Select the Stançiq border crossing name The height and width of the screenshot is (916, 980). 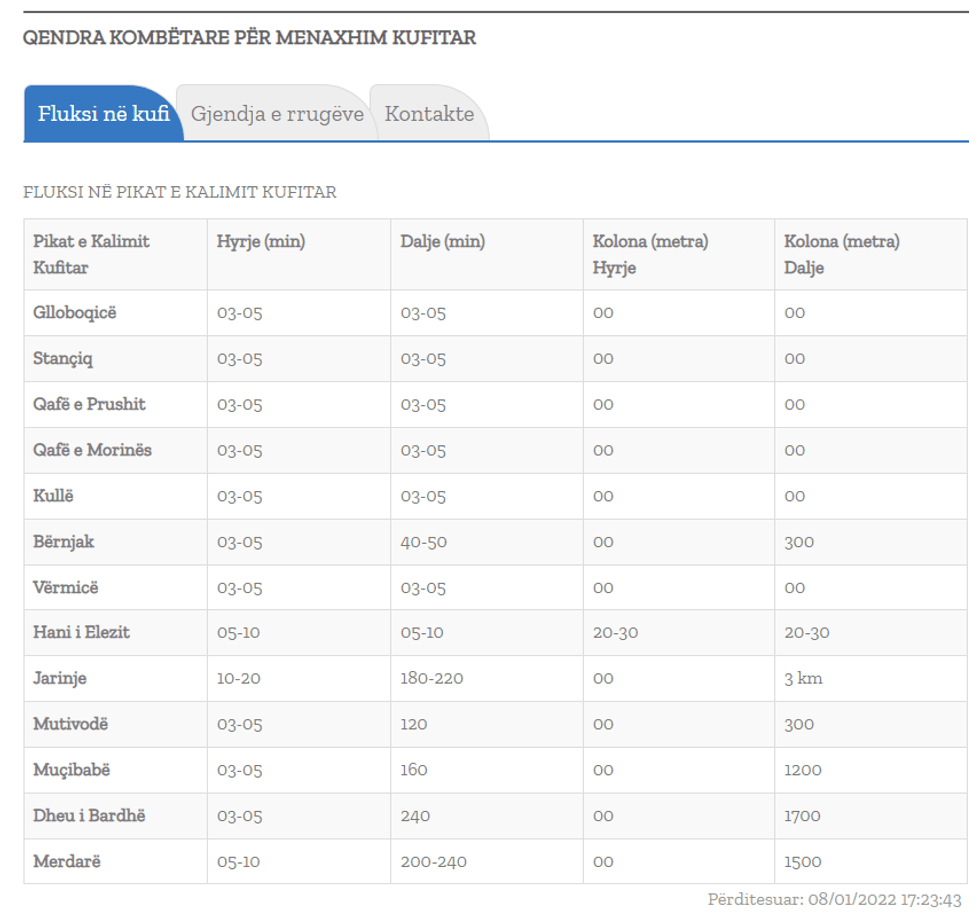pos(63,359)
